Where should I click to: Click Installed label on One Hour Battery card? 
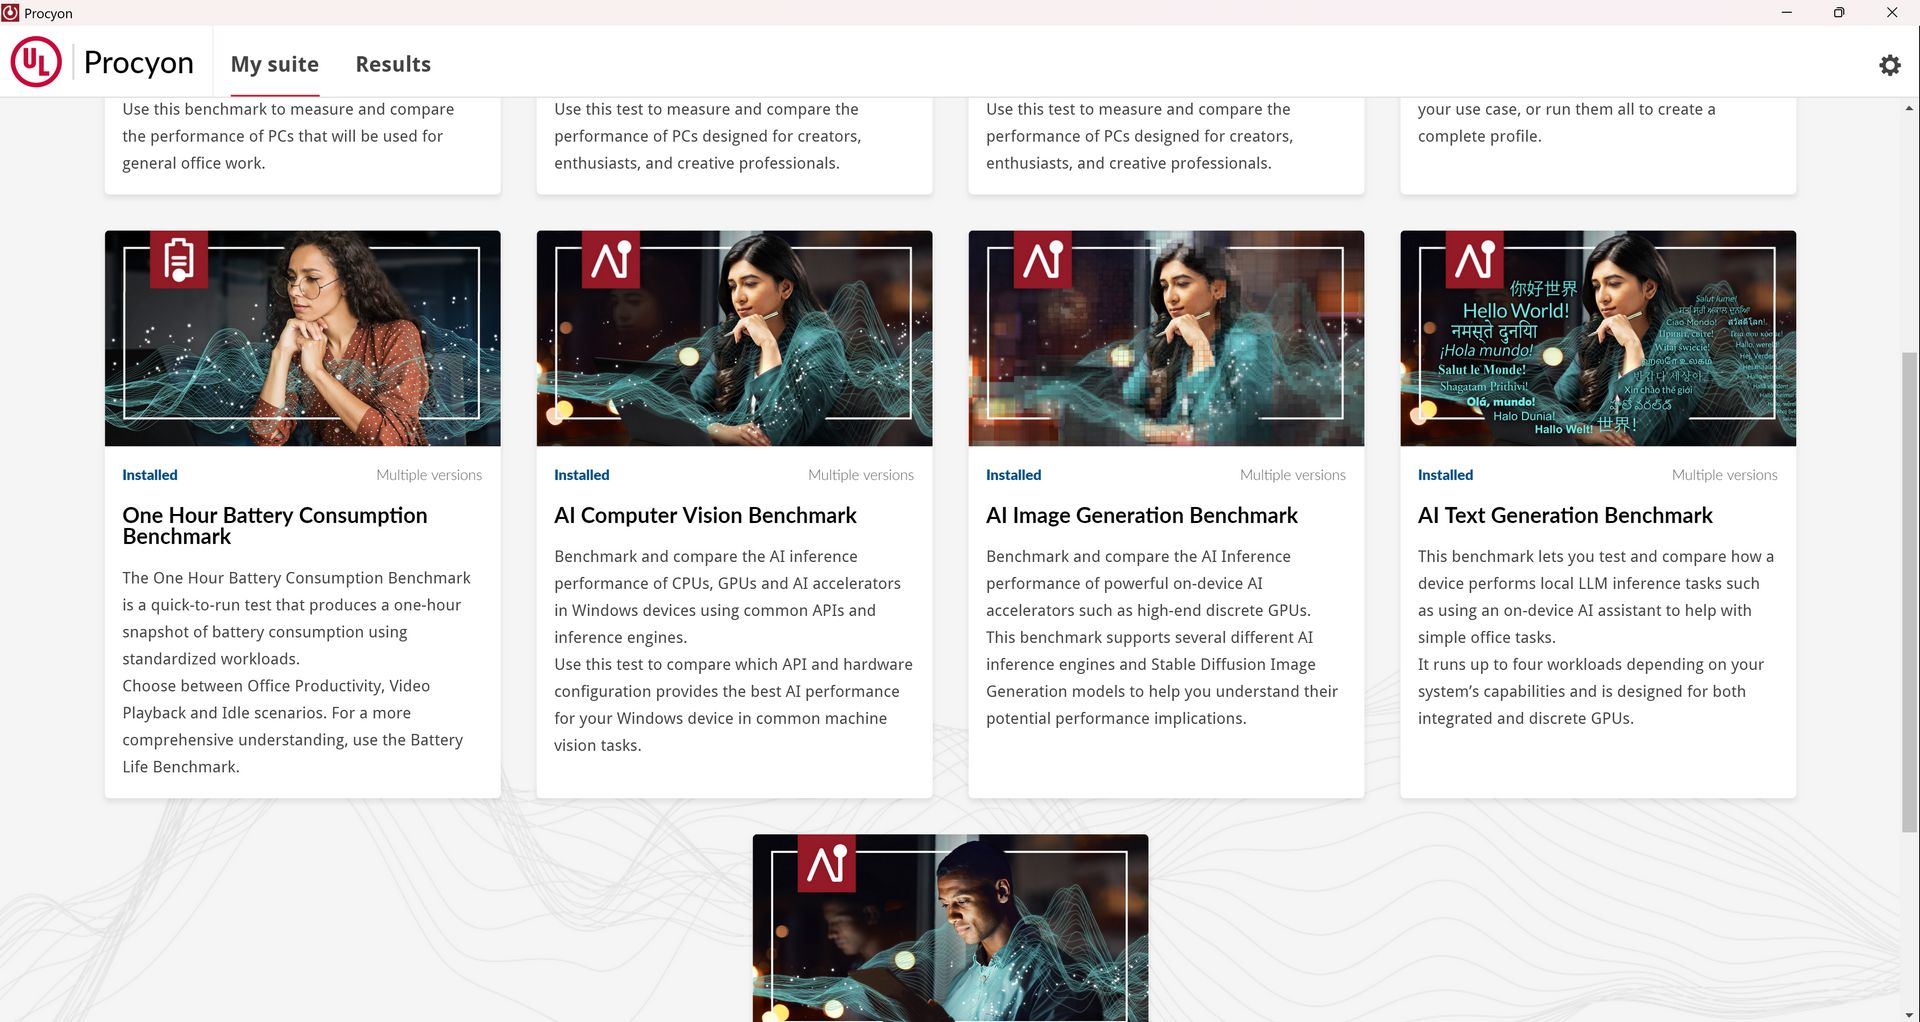(x=150, y=475)
